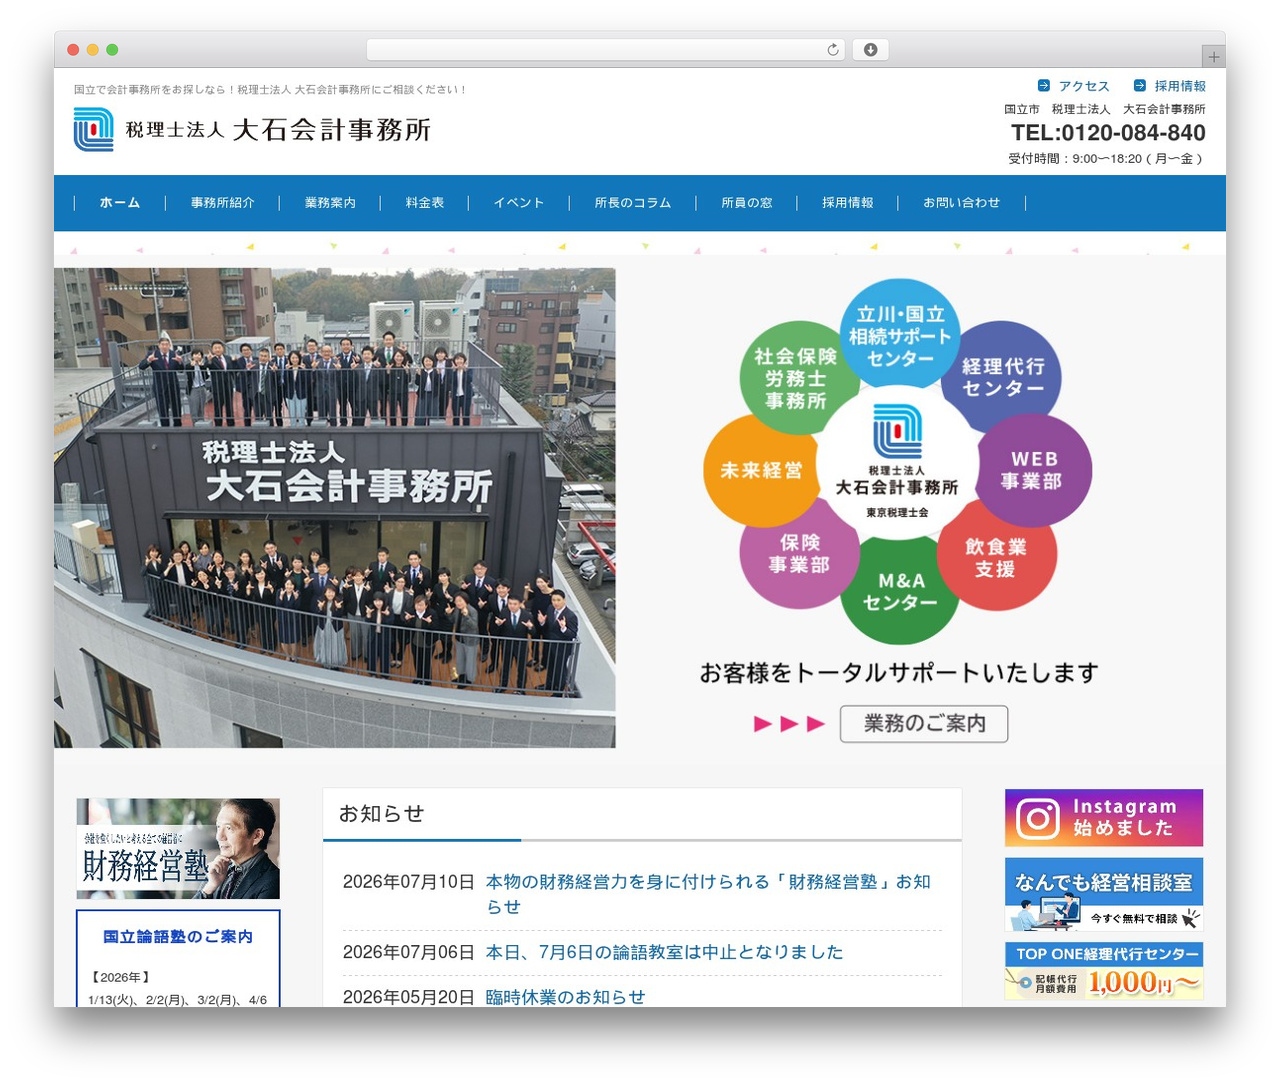This screenshot has height=1084, width=1280.
Task: Go to 所員の窓 in navigation bar
Action: point(747,203)
